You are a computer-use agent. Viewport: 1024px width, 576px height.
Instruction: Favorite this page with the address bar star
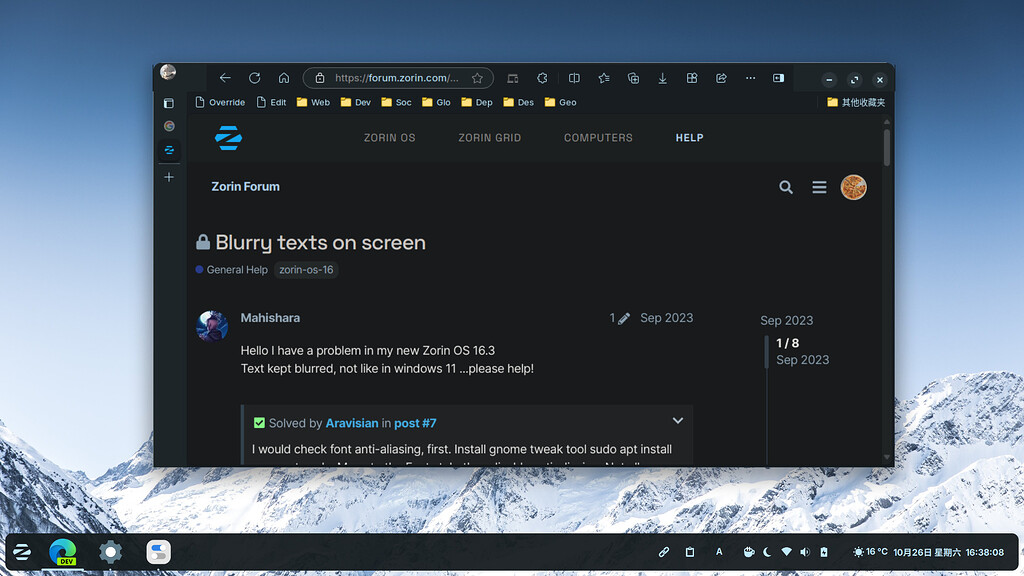coord(477,77)
